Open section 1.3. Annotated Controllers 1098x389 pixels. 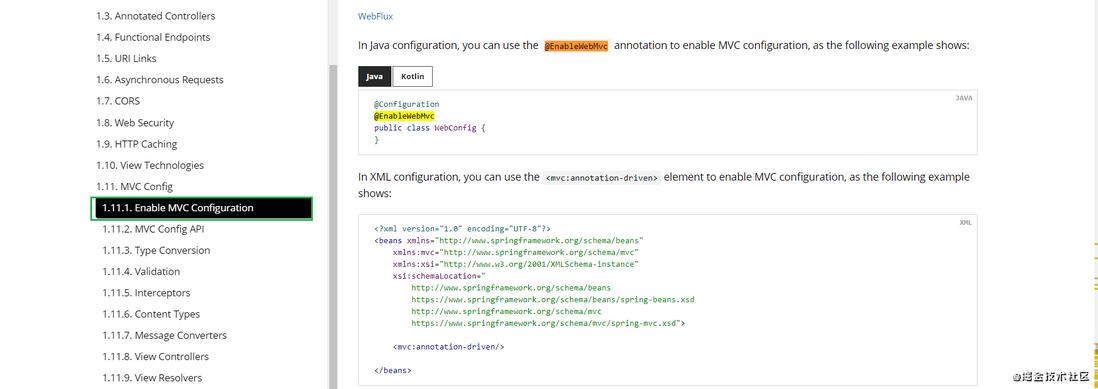[155, 16]
